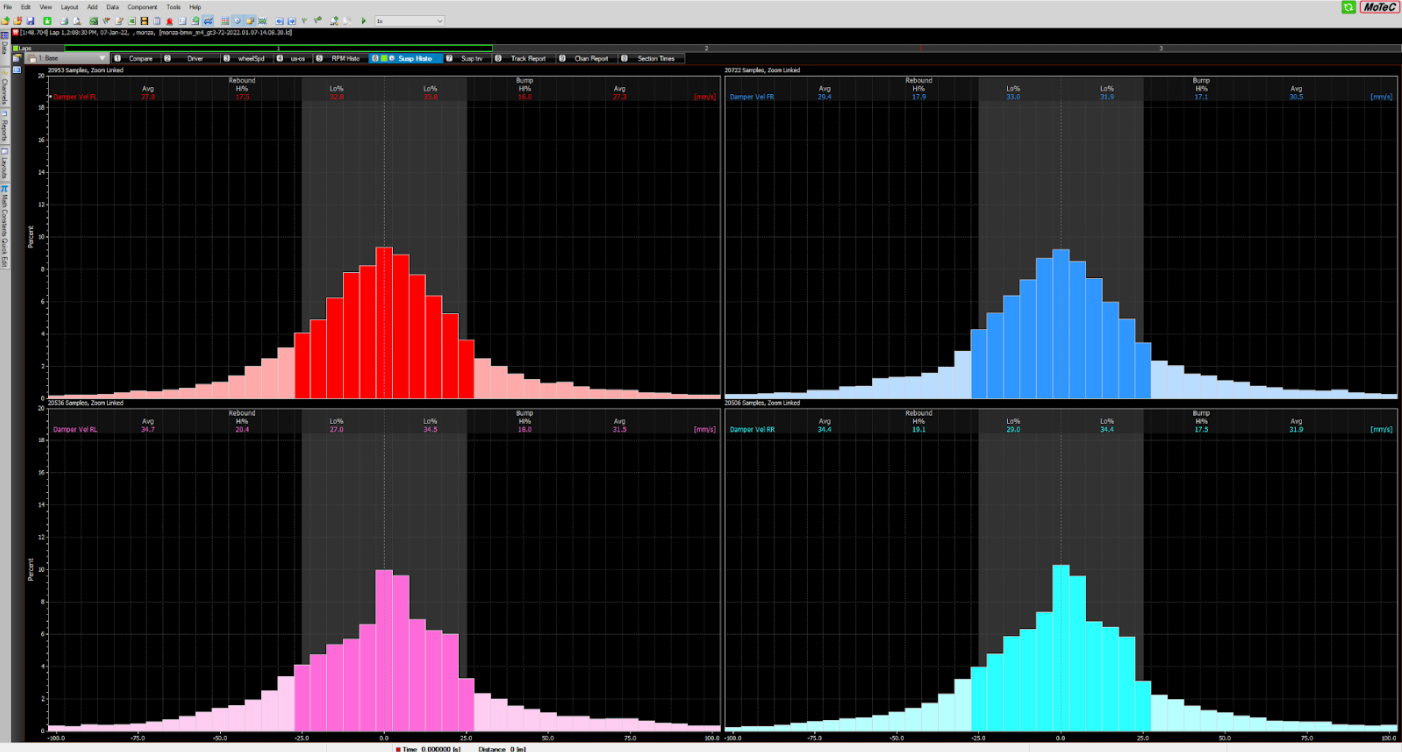Click the folder icon with red X
Image resolution: width=1402 pixels, height=752 pixels.
point(18,21)
